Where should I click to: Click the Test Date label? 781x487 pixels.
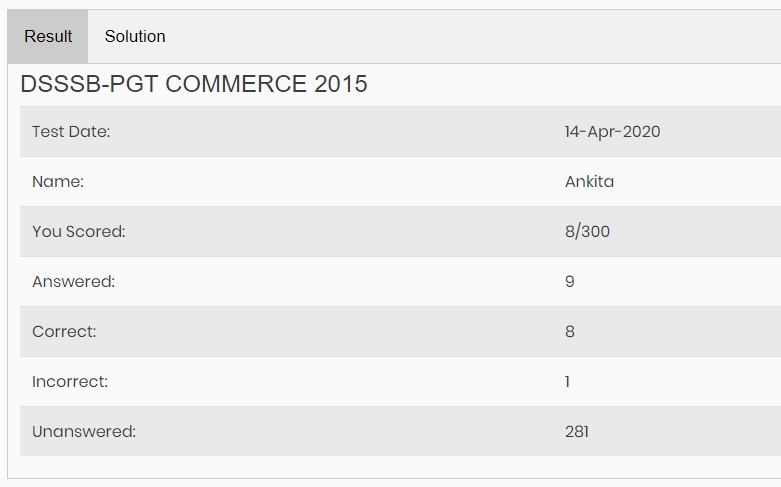click(71, 132)
